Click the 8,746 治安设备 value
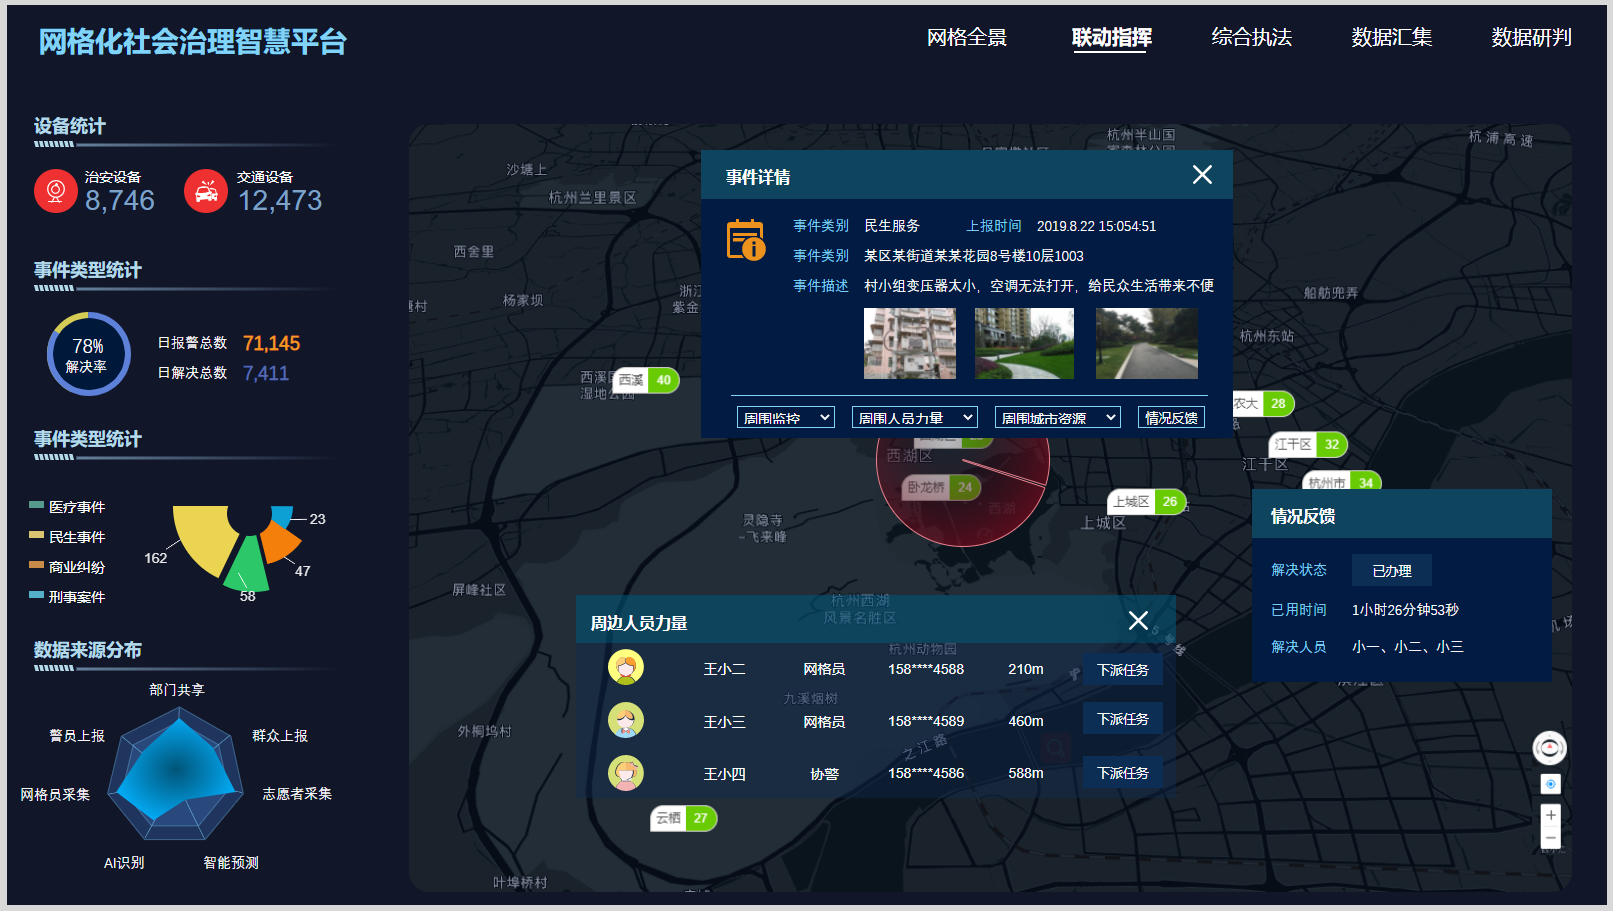1613x911 pixels. pyautogui.click(x=120, y=201)
